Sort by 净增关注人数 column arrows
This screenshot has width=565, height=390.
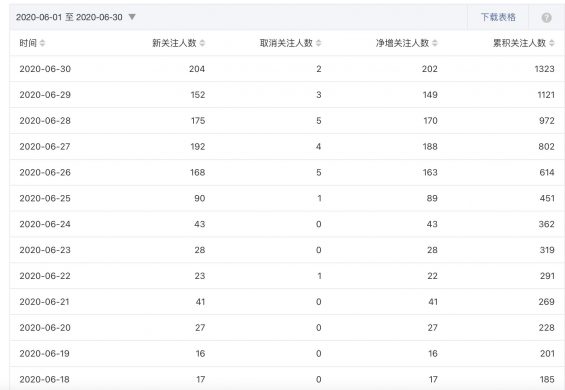click(435, 43)
